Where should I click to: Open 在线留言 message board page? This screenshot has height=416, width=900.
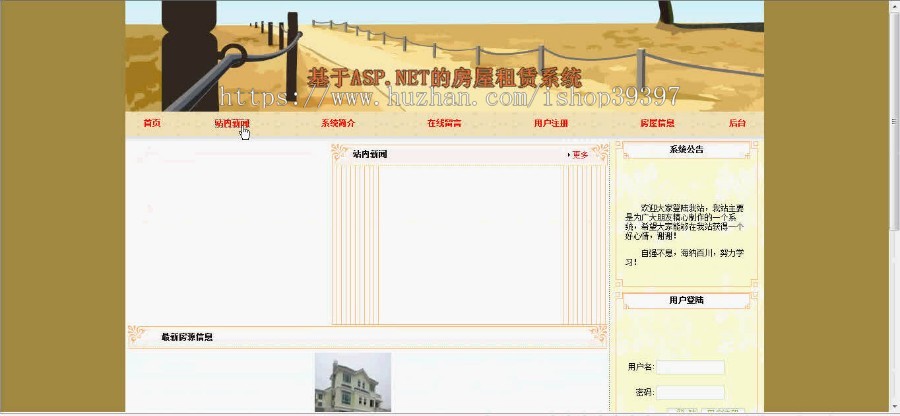(x=444, y=123)
